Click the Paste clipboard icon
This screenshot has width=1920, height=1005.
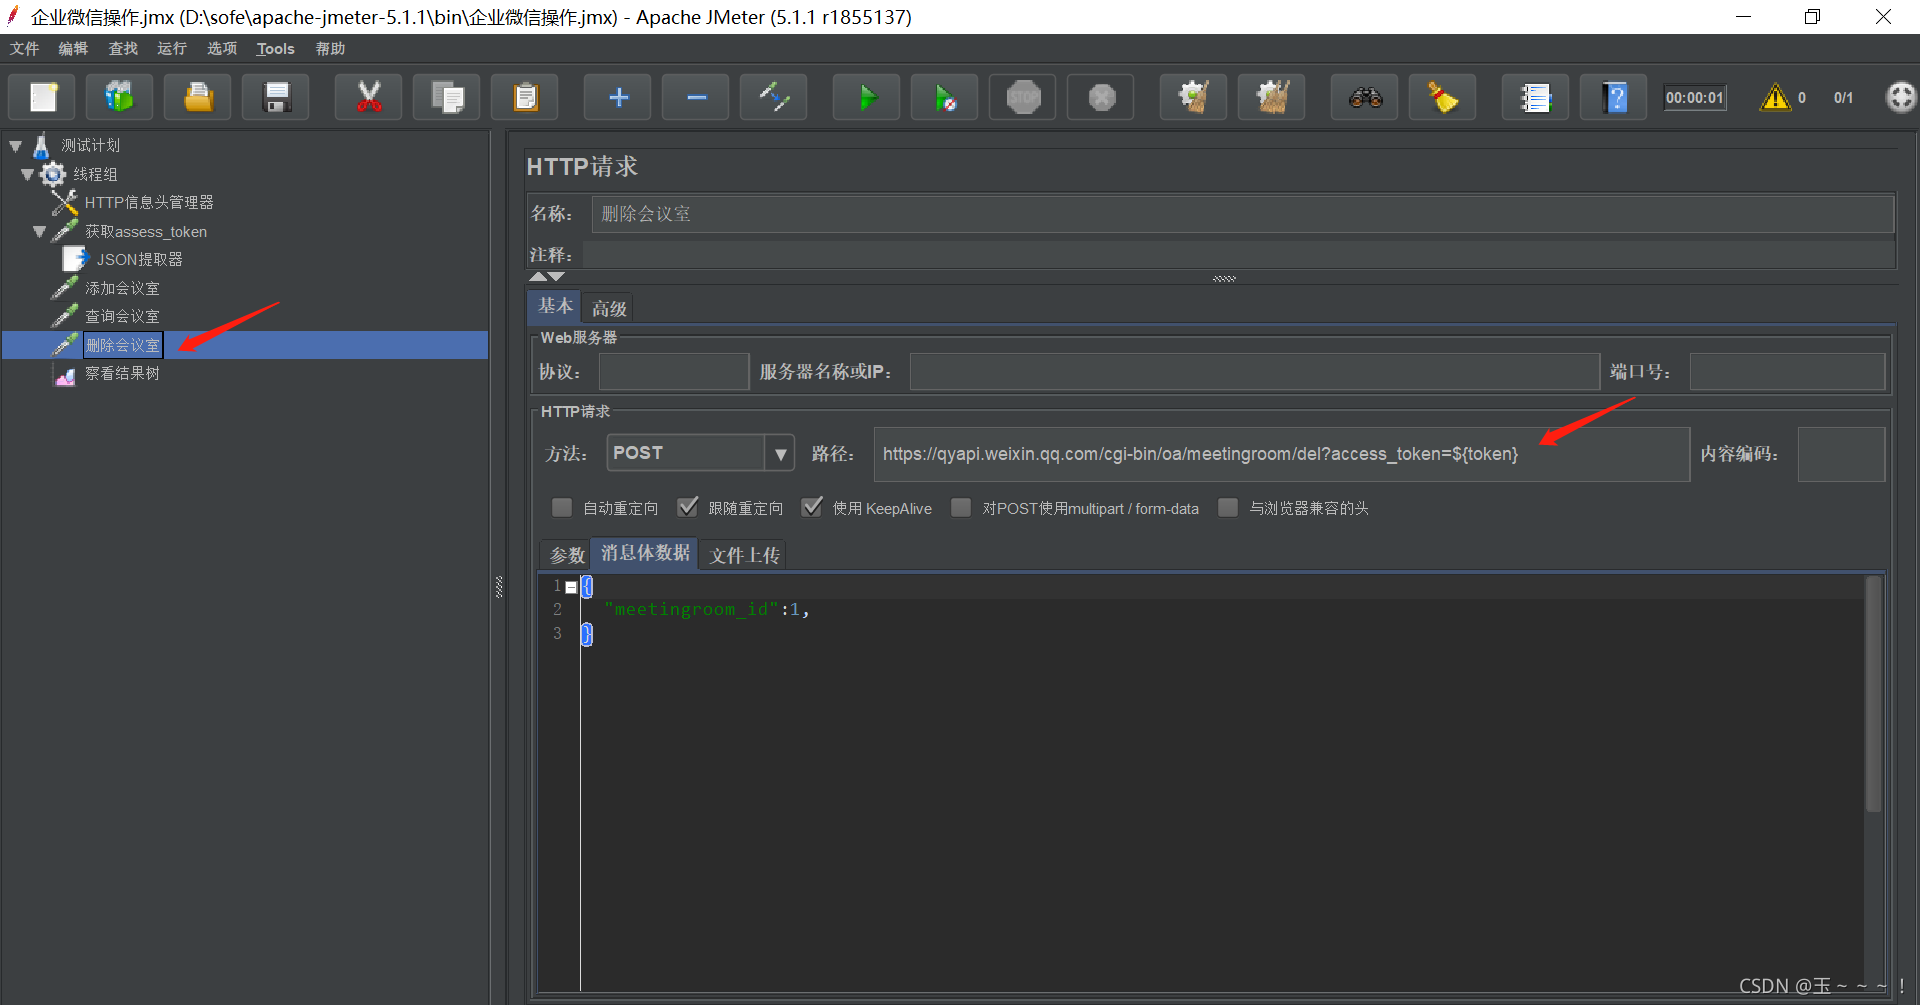click(x=525, y=98)
